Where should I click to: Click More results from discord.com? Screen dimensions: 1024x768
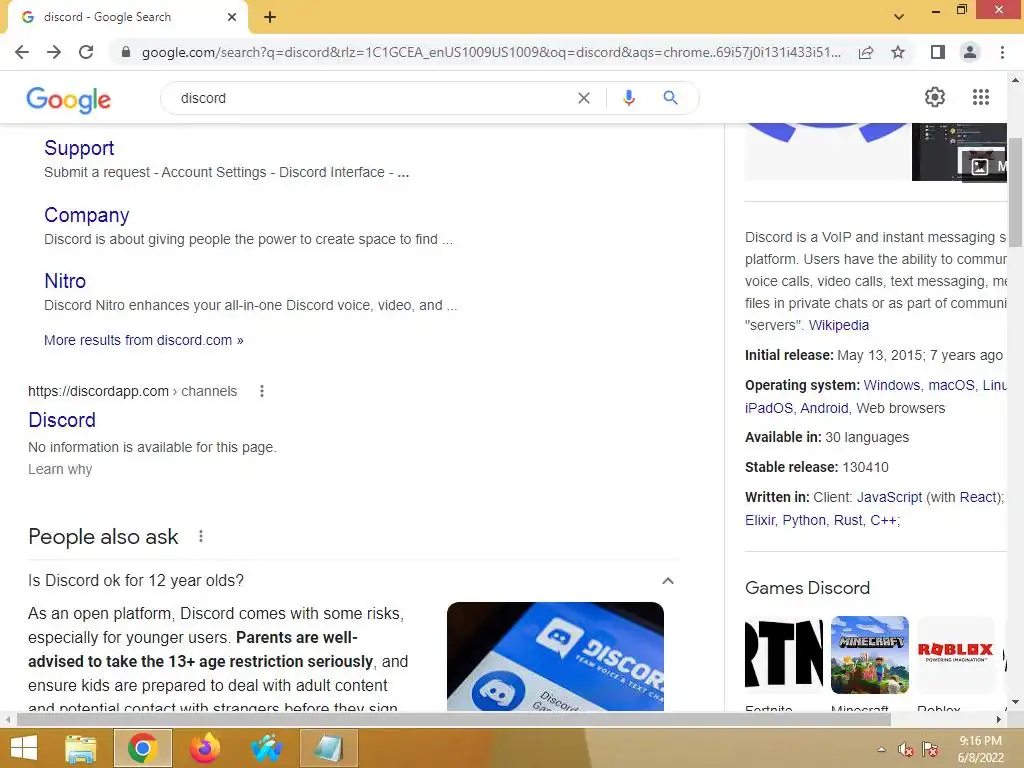click(x=144, y=340)
